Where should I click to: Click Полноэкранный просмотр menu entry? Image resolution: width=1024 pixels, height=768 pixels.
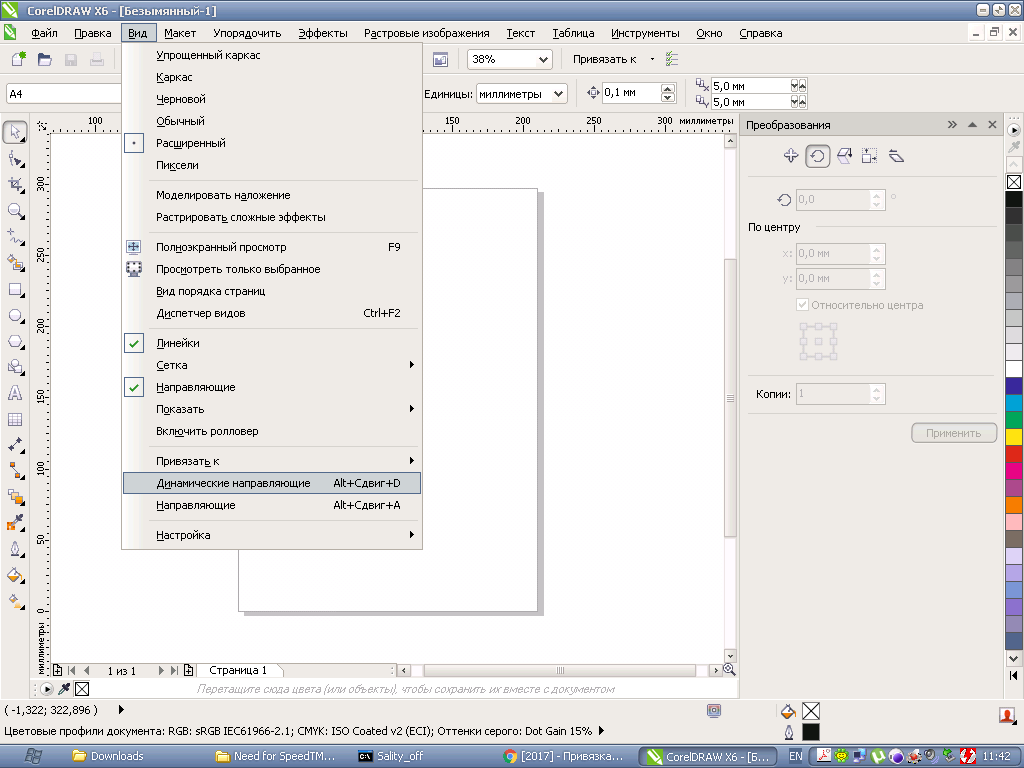tap(271, 247)
